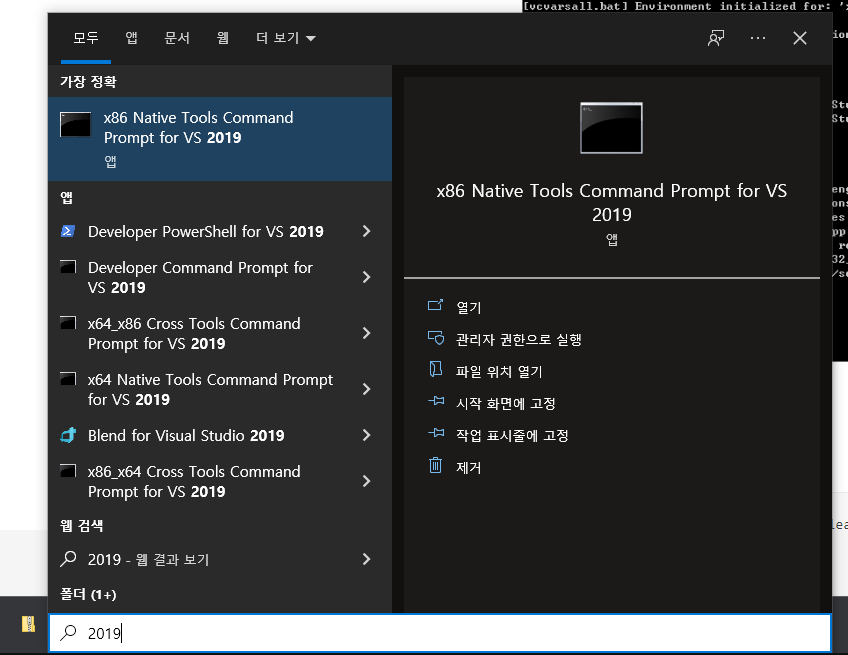848x655 pixels.
Task: Open the feedback person icon in search header
Action: [x=716, y=38]
